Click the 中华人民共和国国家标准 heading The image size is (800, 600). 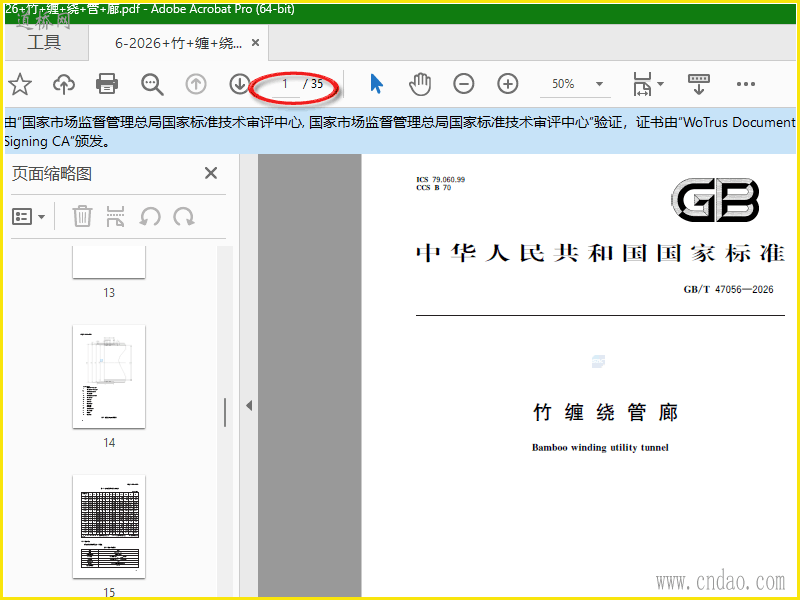600,253
